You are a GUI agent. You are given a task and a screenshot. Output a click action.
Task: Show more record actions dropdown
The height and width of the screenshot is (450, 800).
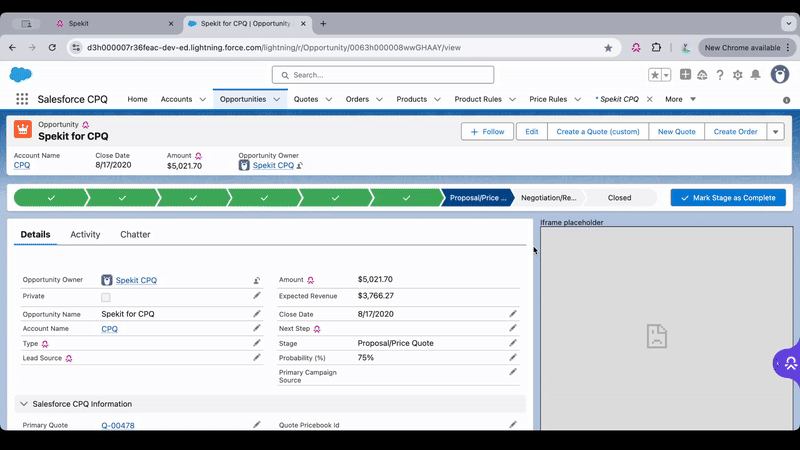point(776,132)
